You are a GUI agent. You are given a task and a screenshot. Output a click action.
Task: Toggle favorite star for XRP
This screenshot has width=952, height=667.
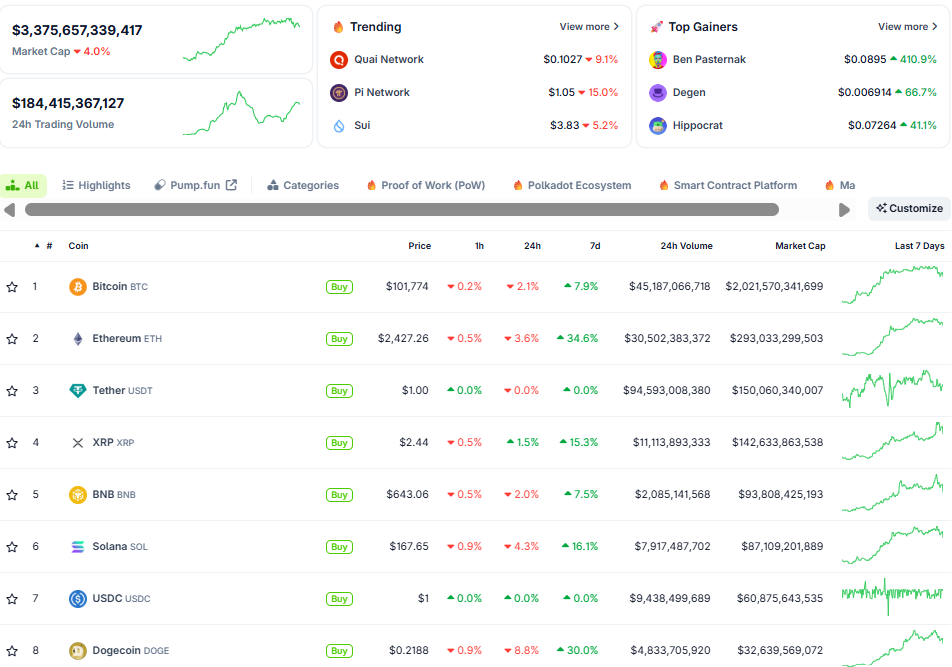12,443
